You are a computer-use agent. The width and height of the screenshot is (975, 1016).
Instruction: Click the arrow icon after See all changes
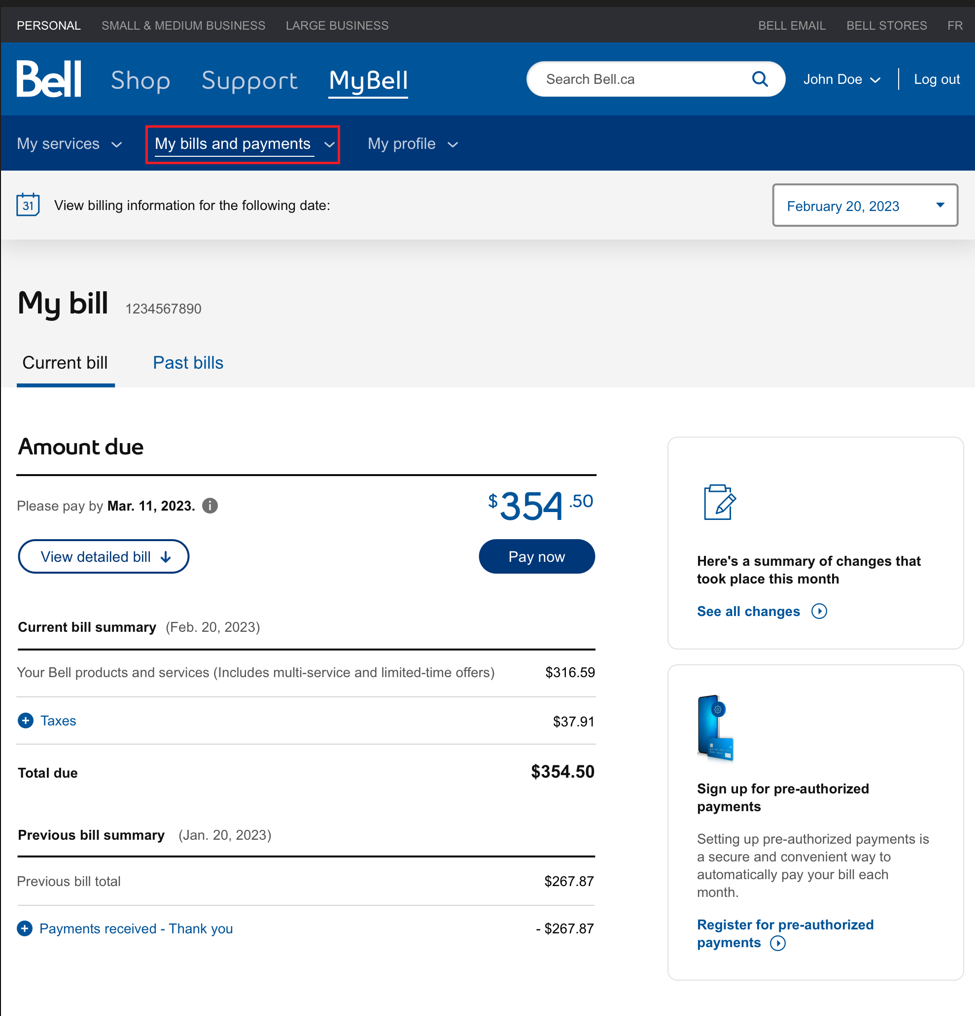point(819,611)
